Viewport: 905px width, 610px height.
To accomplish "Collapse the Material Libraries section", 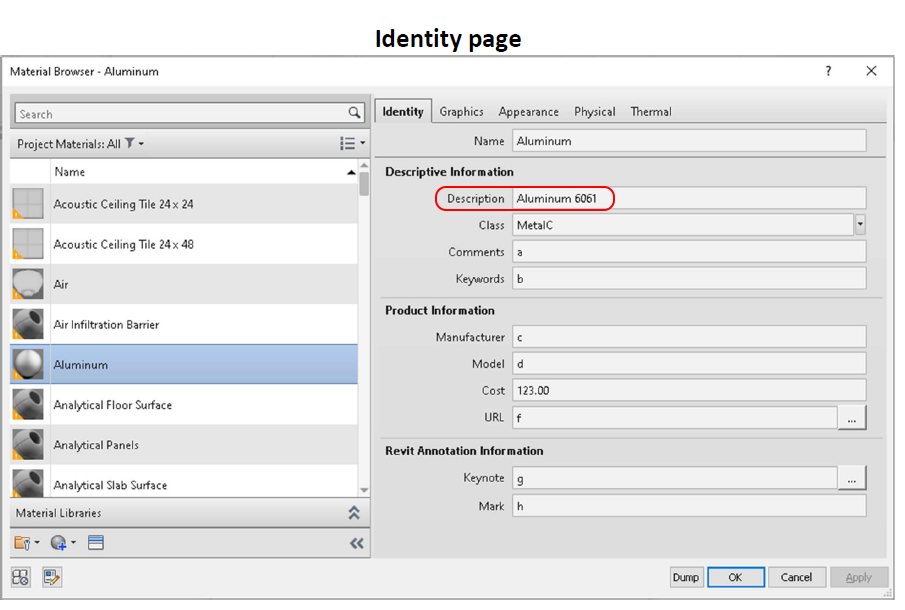I will [x=354, y=512].
